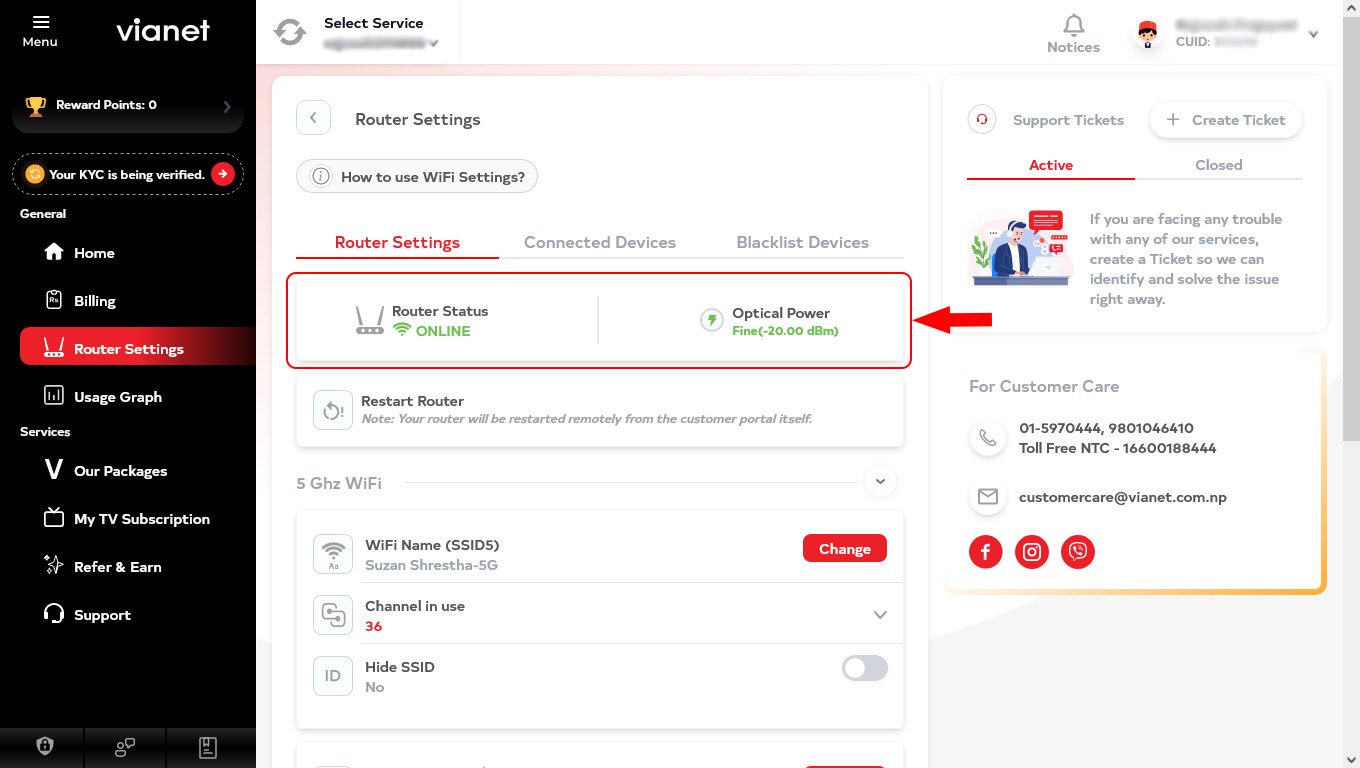Click the back arrow in Router Settings
Viewport: 1360px width, 768px height.
pos(313,118)
